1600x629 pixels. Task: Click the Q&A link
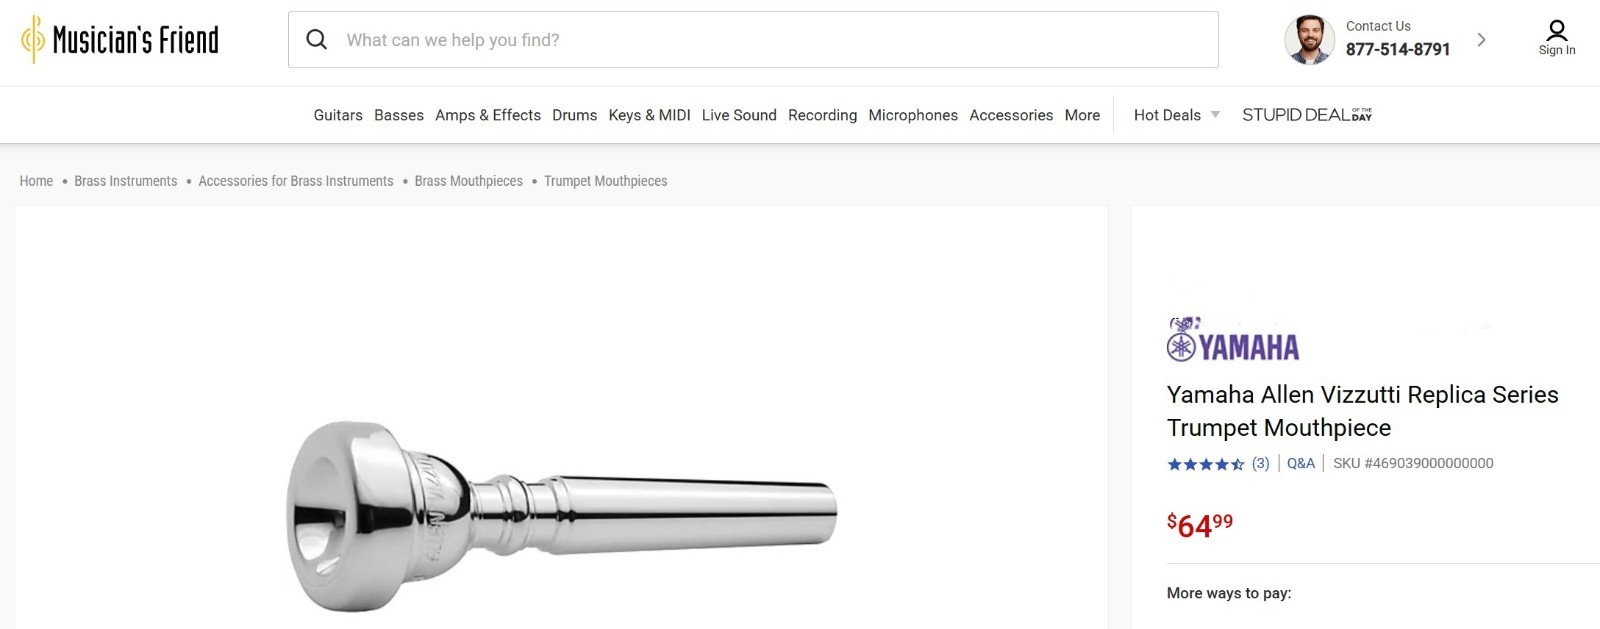pyautogui.click(x=1301, y=463)
